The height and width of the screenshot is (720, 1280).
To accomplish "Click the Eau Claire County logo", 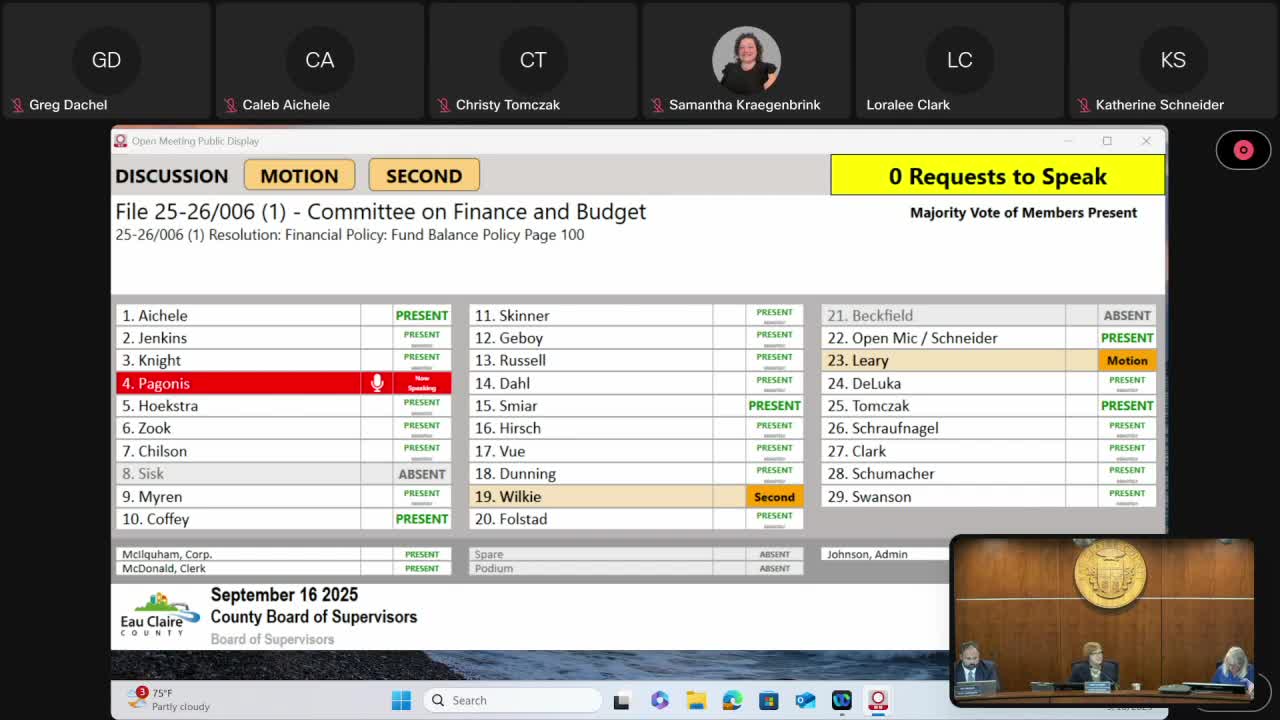I will pos(159,614).
